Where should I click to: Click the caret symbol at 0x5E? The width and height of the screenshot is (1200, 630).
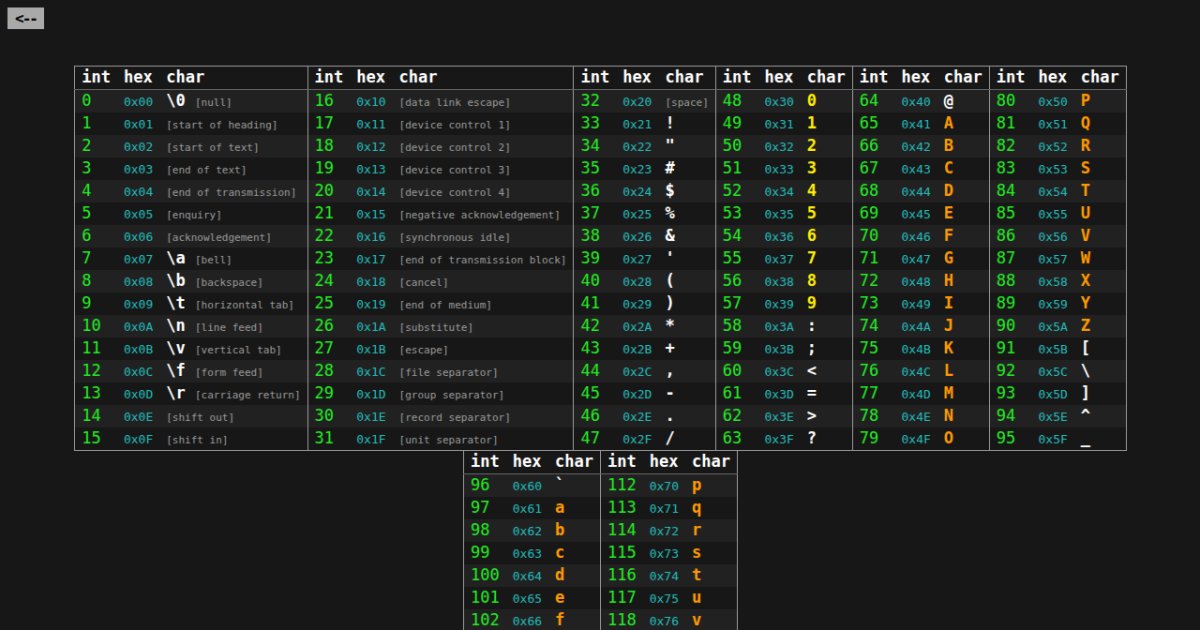pyautogui.click(x=1055, y=416)
